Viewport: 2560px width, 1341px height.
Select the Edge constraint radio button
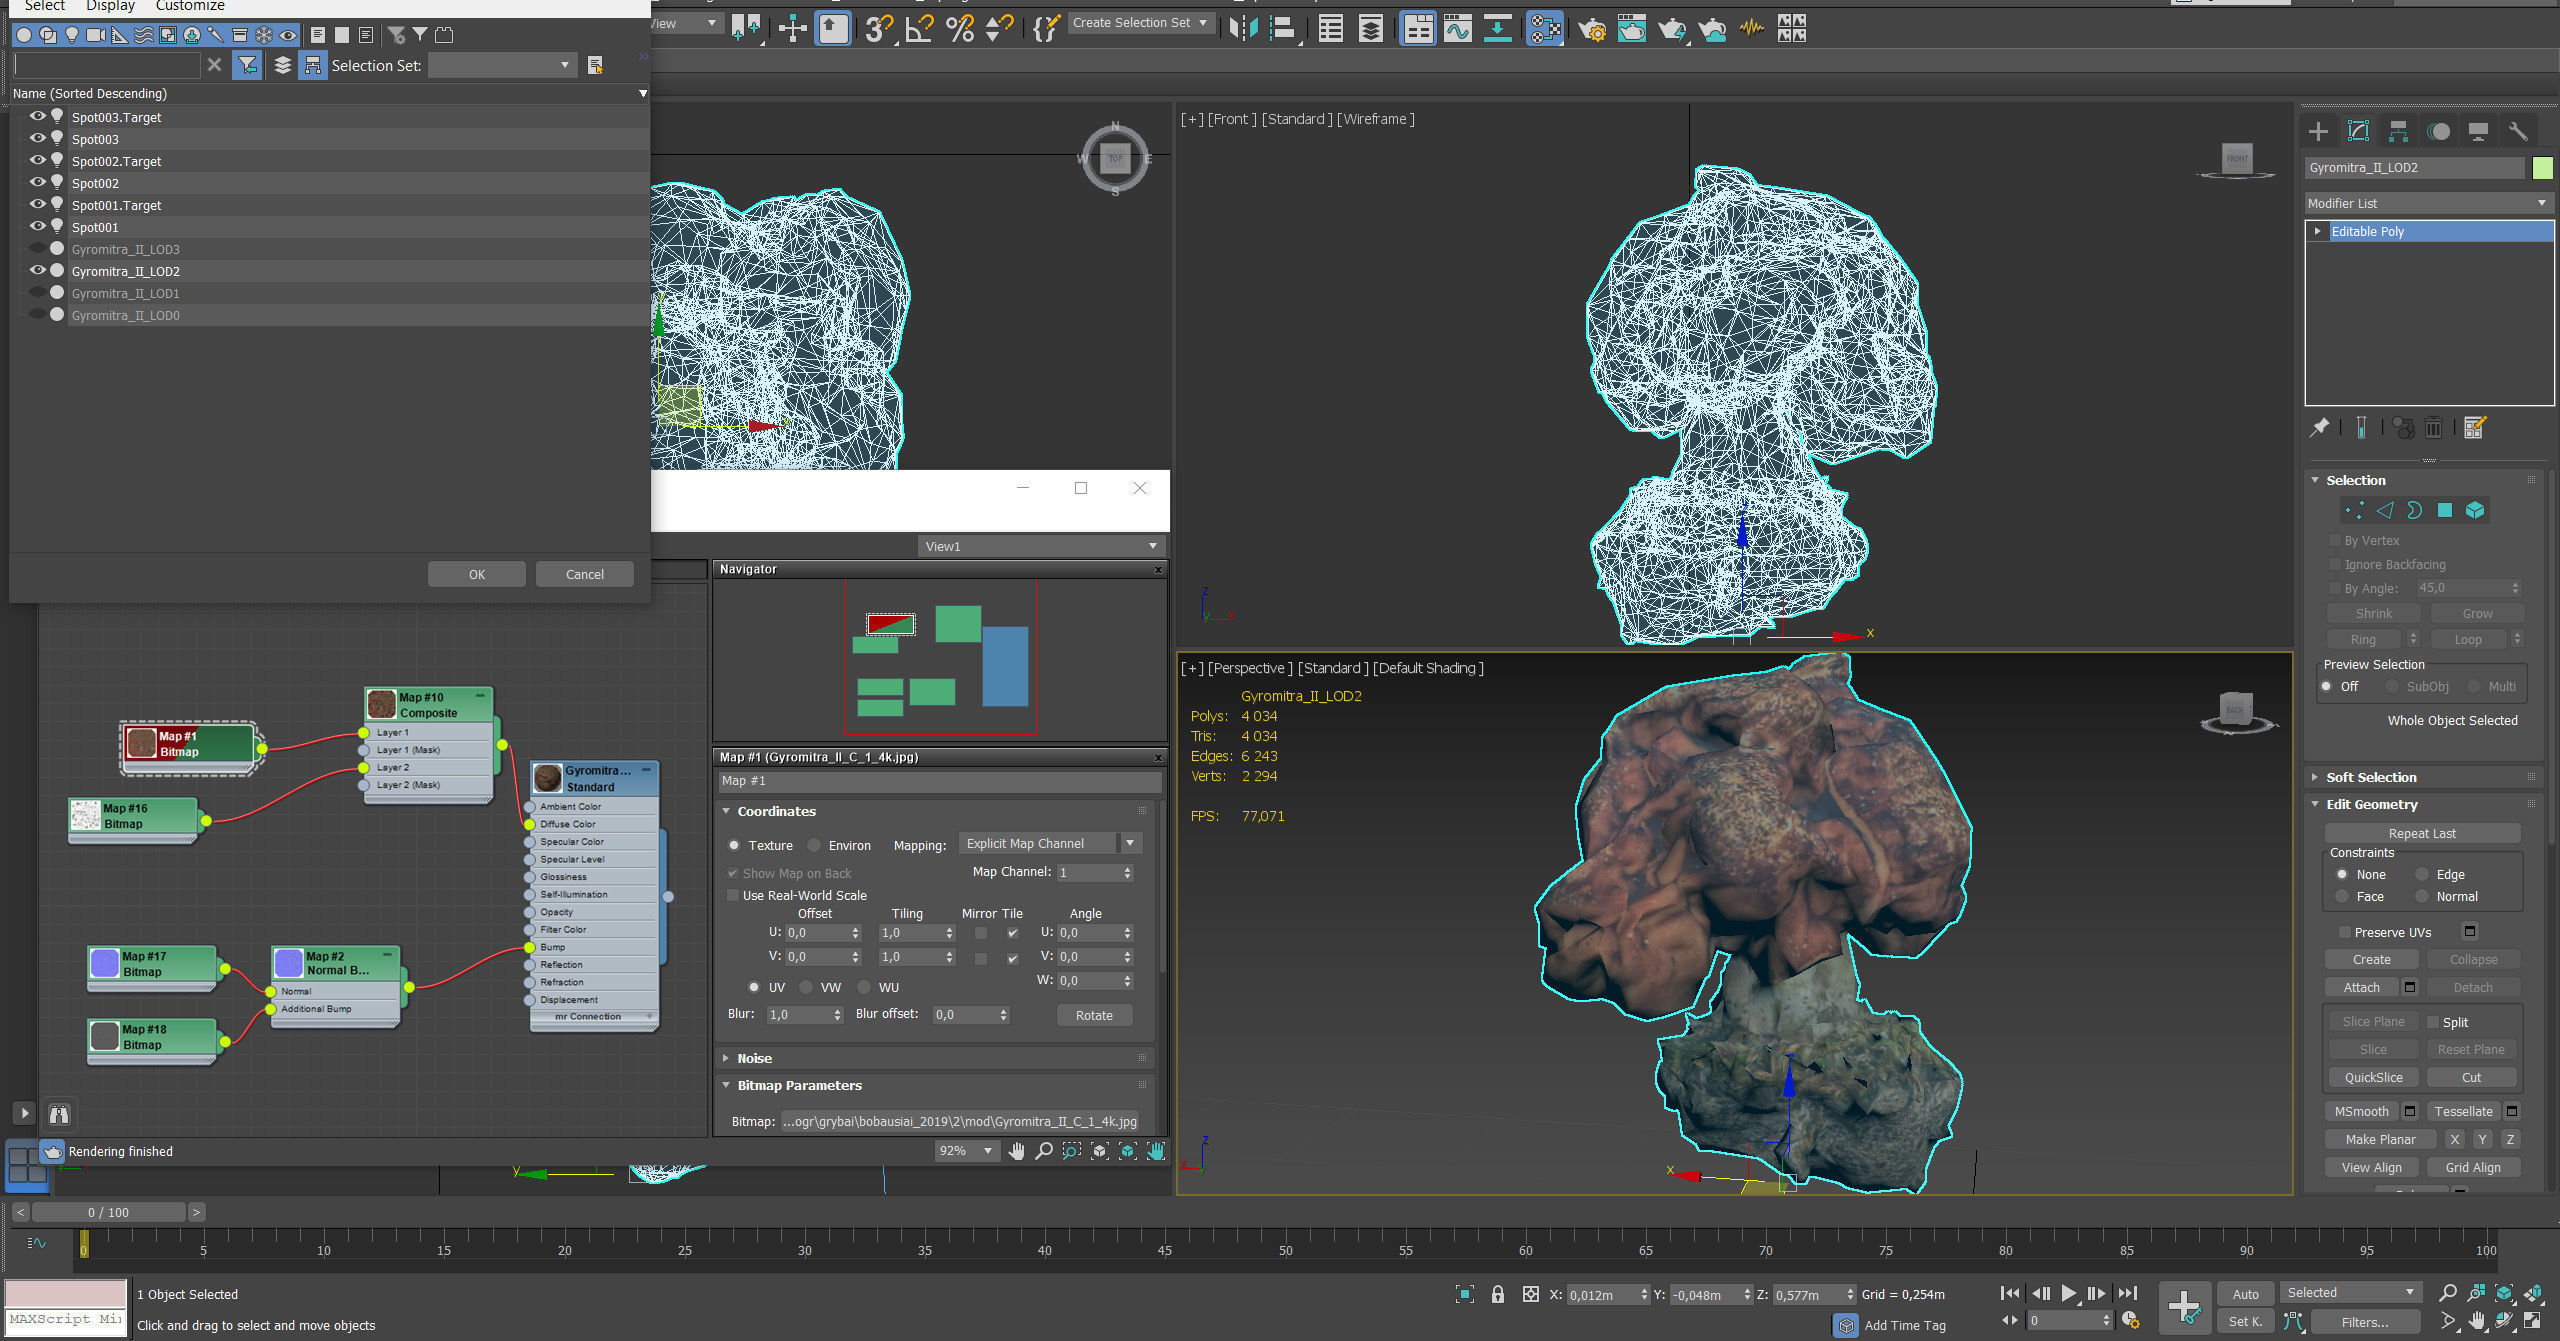(2422, 874)
